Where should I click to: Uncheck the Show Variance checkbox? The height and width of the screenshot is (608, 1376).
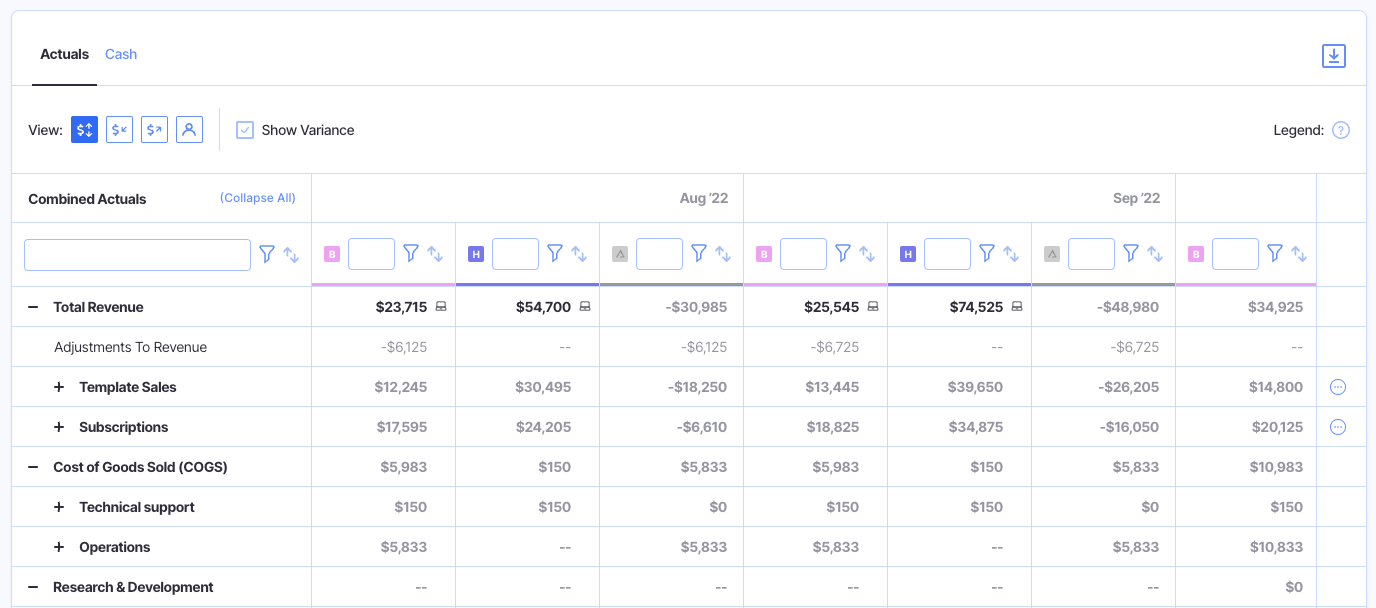pyautogui.click(x=245, y=130)
